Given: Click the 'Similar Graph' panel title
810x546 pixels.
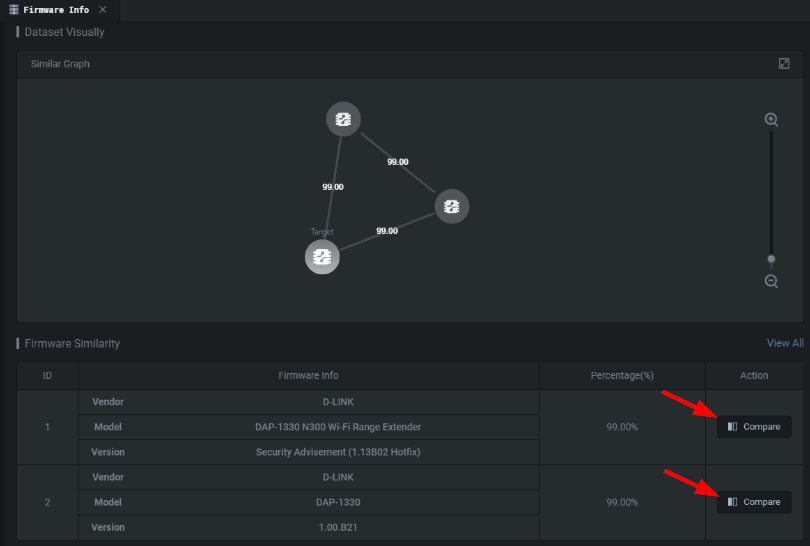Looking at the screenshot, I should point(60,64).
